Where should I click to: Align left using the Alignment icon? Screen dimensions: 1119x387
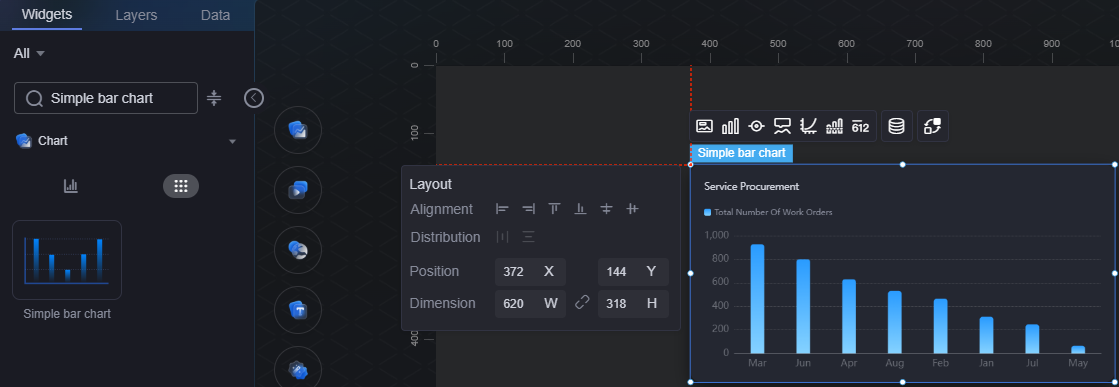[x=502, y=209]
